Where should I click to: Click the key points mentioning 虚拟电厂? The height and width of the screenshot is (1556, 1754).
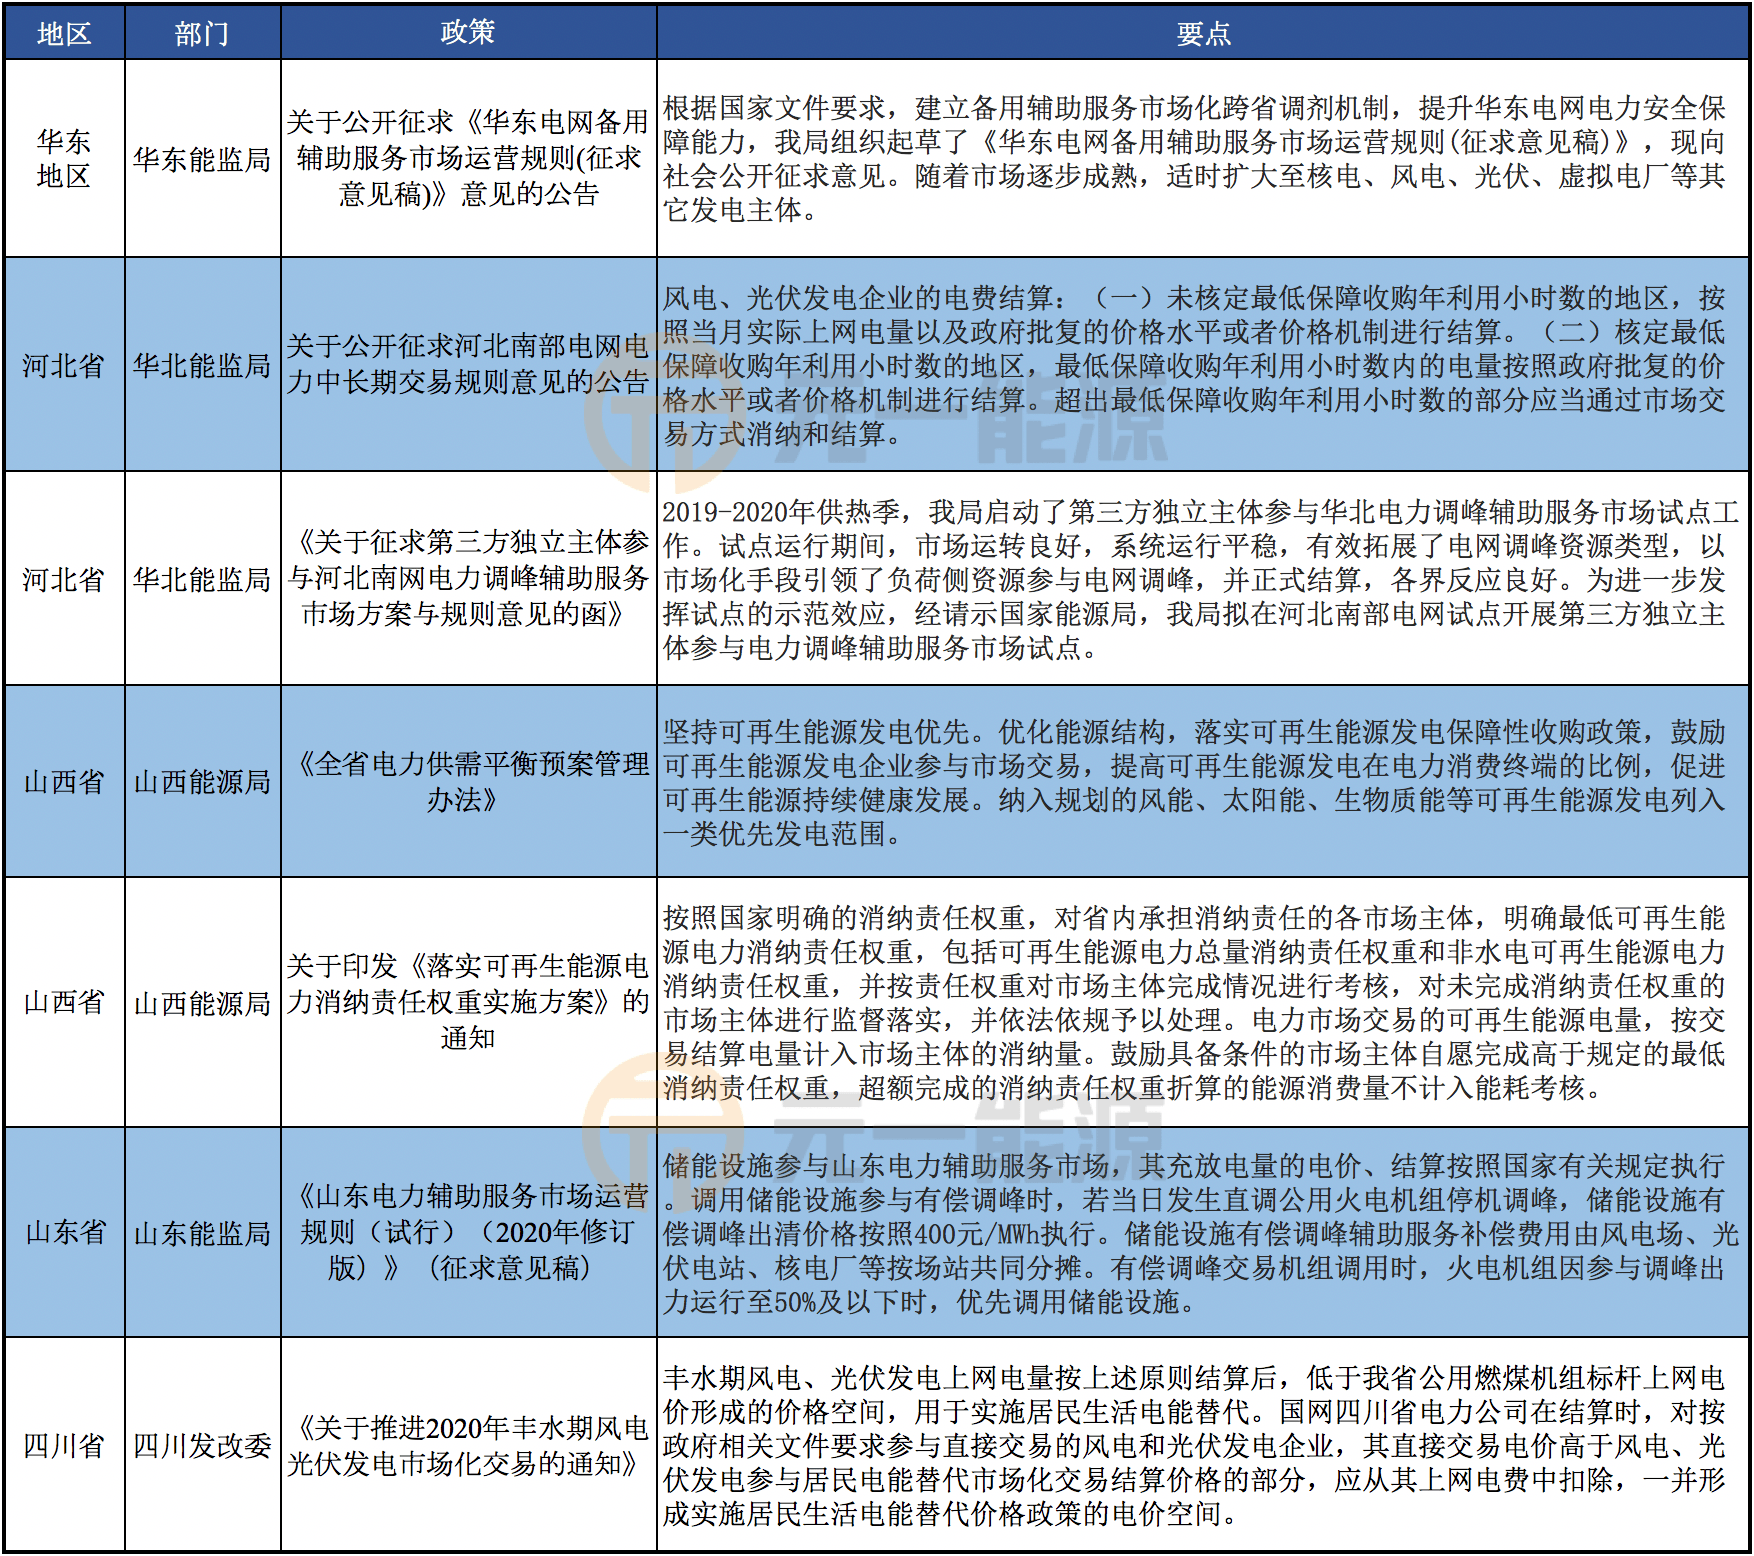tap(1194, 159)
